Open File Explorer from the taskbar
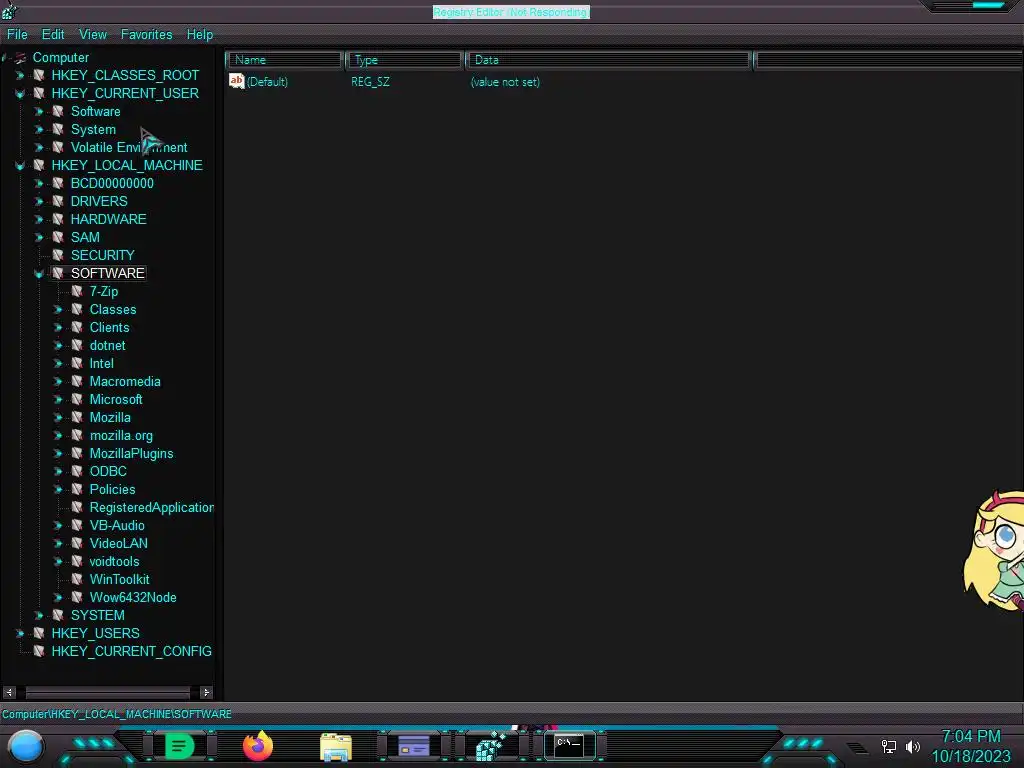 pyautogui.click(x=336, y=747)
